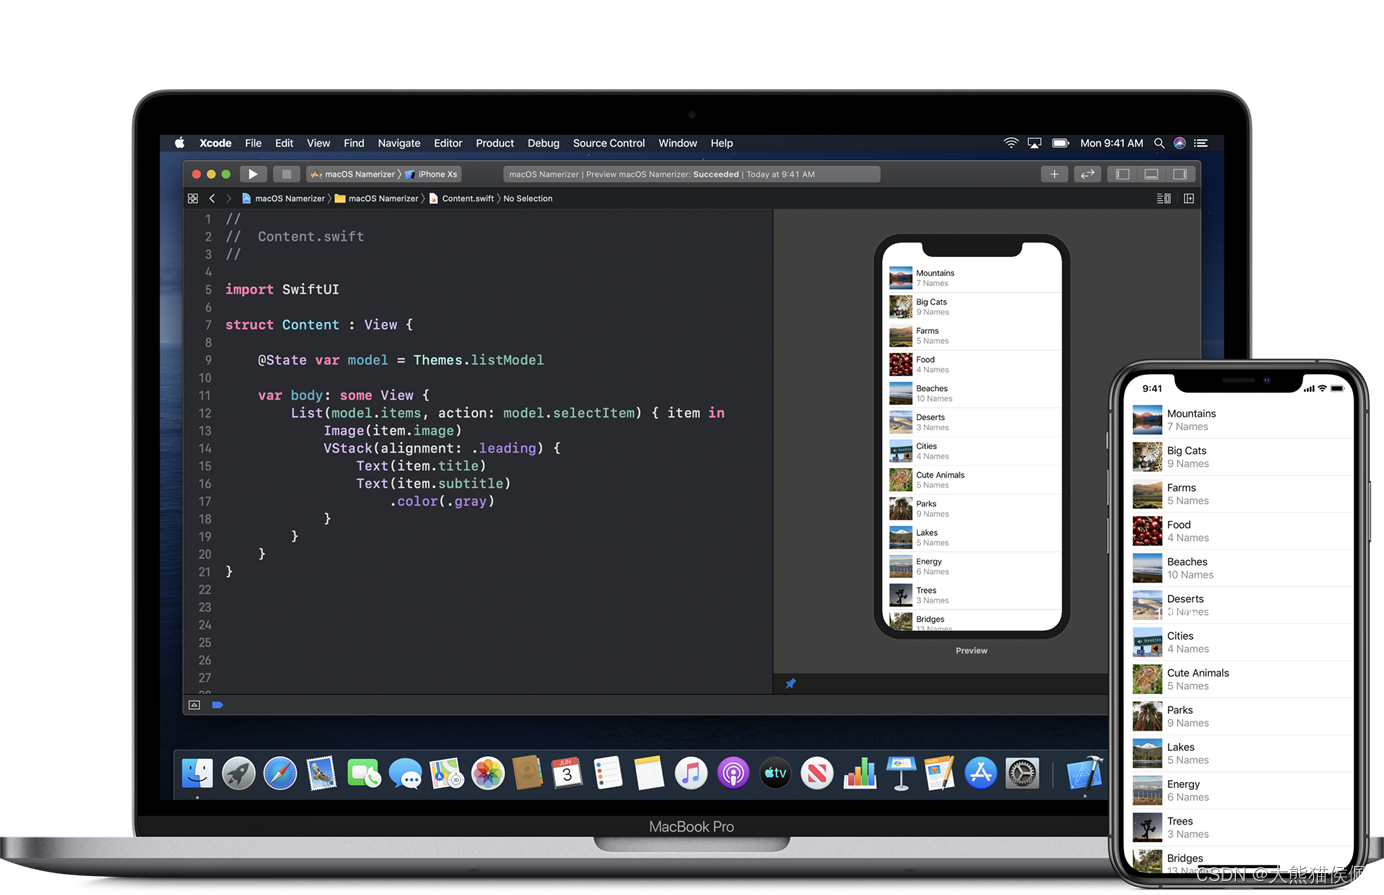Open the Wi-Fi status menu
This screenshot has height=895, width=1384.
coord(1011,143)
